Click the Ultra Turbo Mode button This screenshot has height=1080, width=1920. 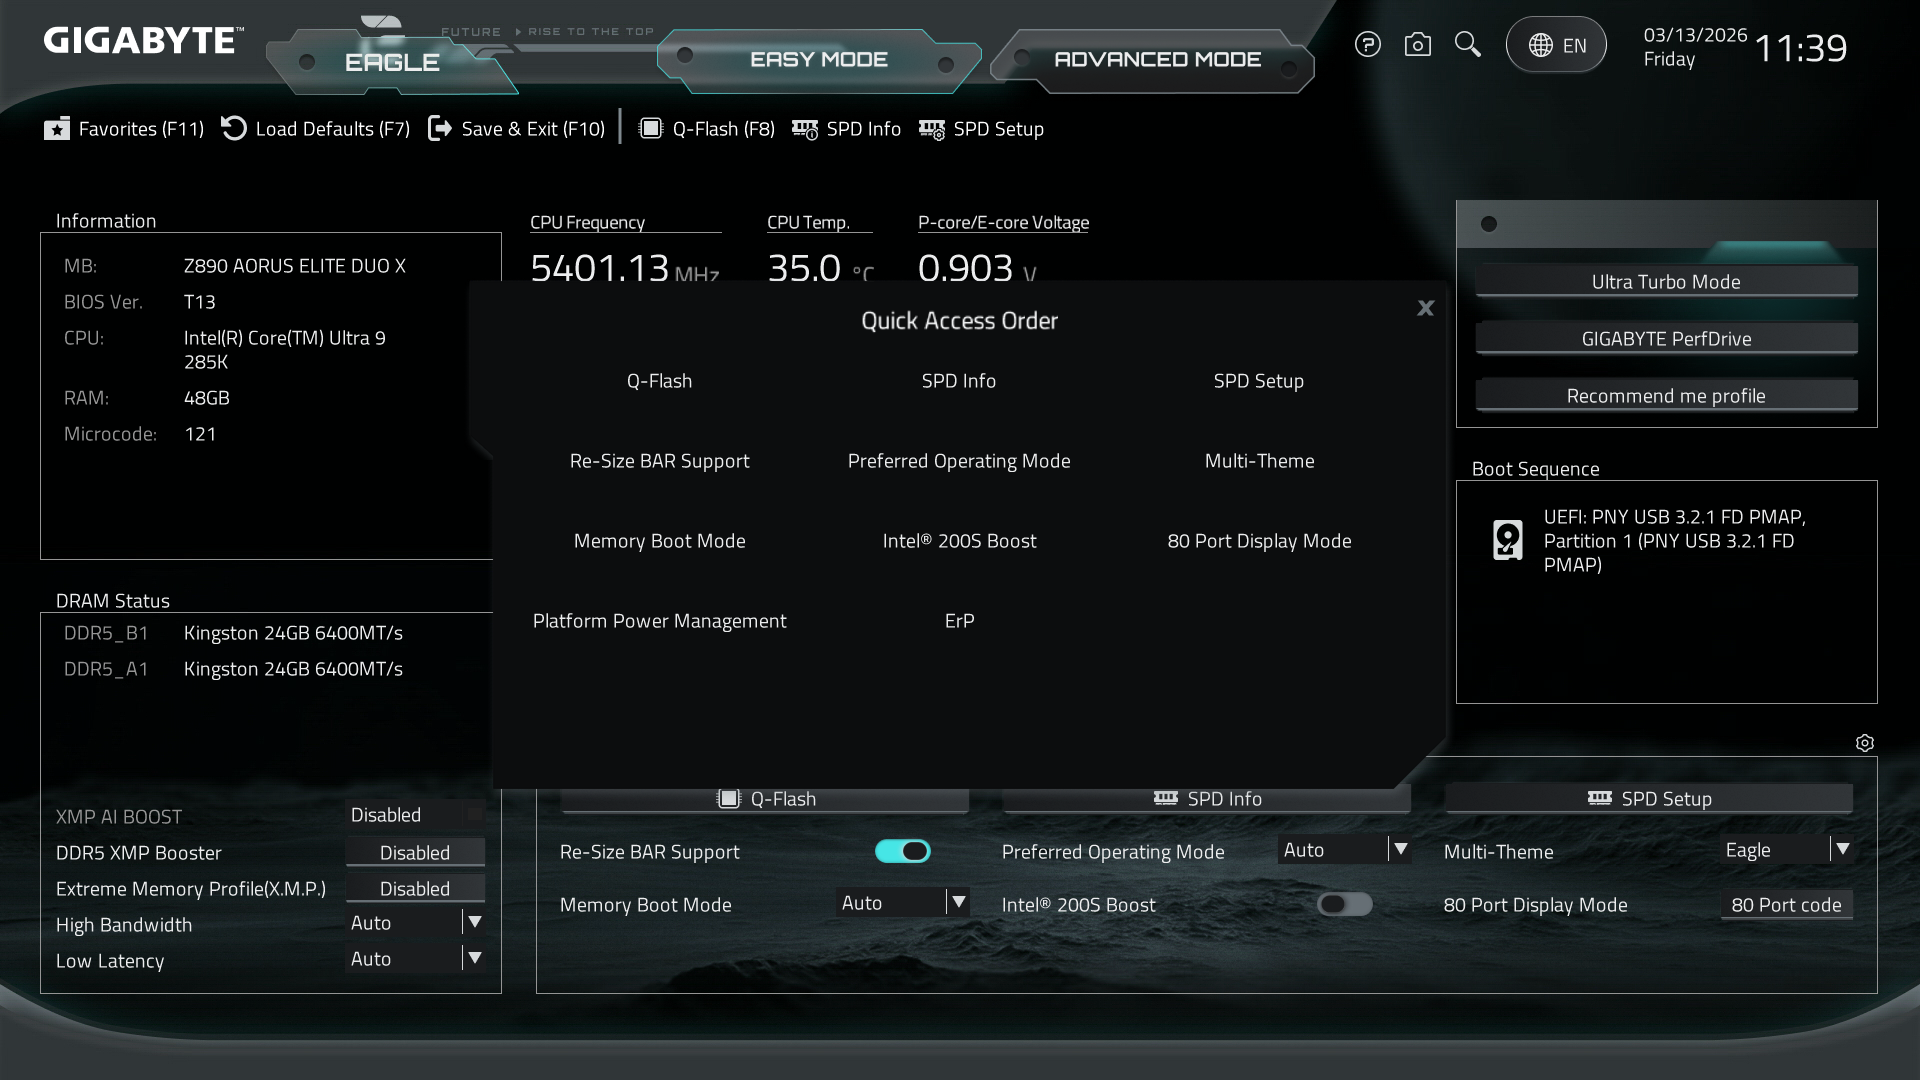coord(1666,282)
